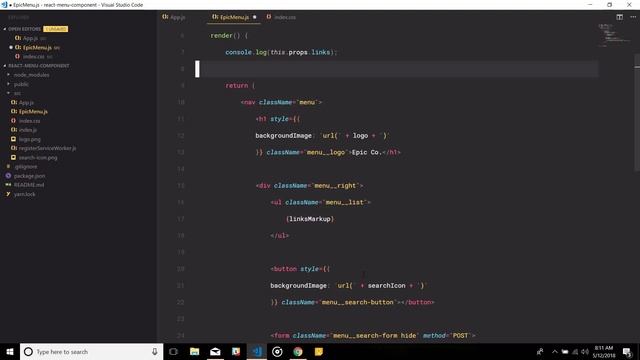The height and width of the screenshot is (360, 640).
Task: Click the VS Code taskbar icon
Action: 257,351
